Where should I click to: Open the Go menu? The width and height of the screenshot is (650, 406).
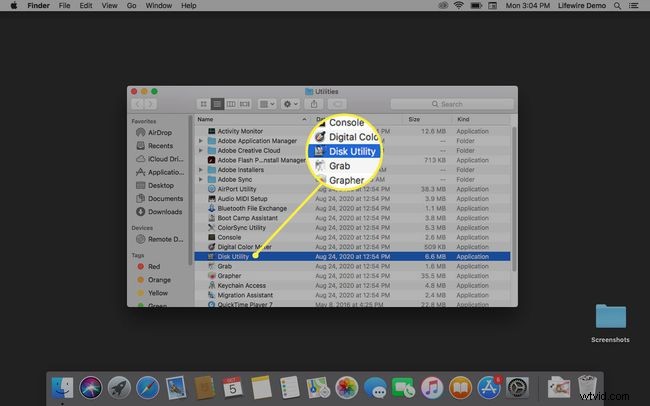coord(131,5)
